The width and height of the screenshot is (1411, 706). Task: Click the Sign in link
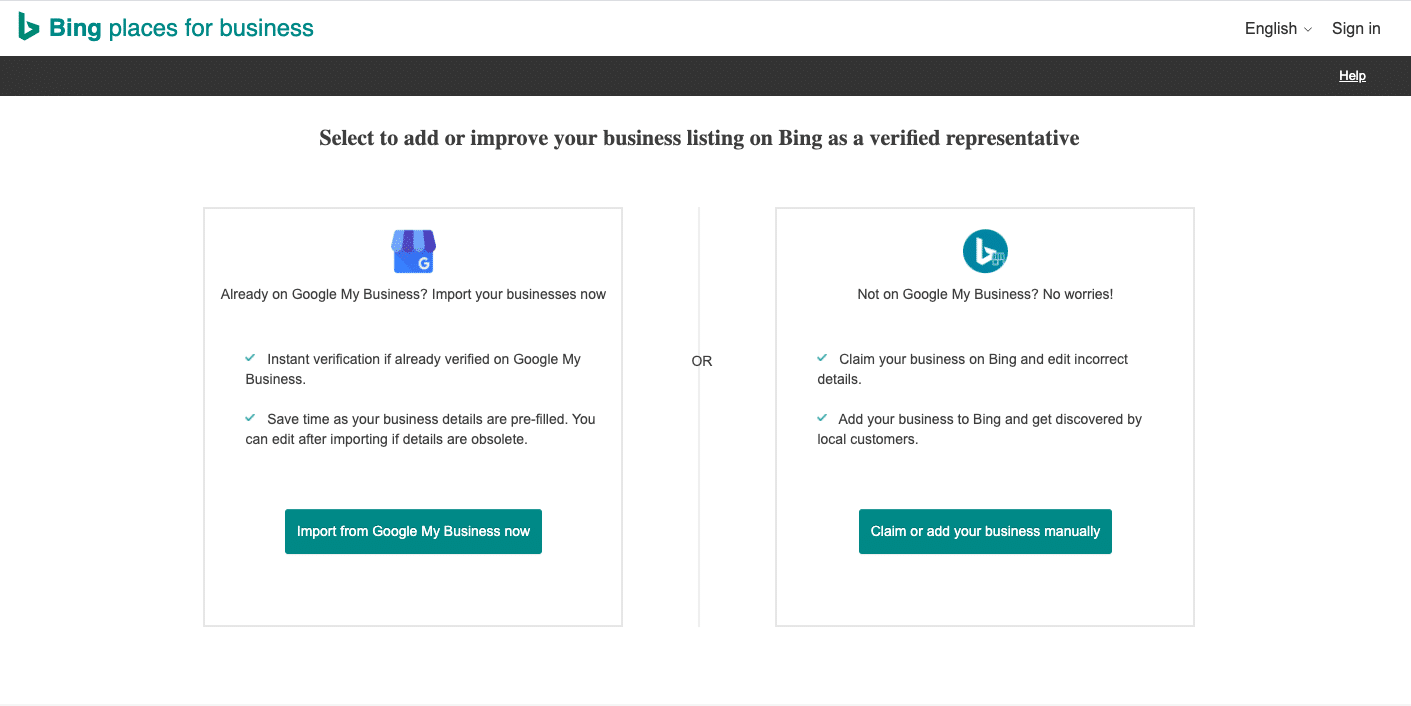pyautogui.click(x=1356, y=28)
